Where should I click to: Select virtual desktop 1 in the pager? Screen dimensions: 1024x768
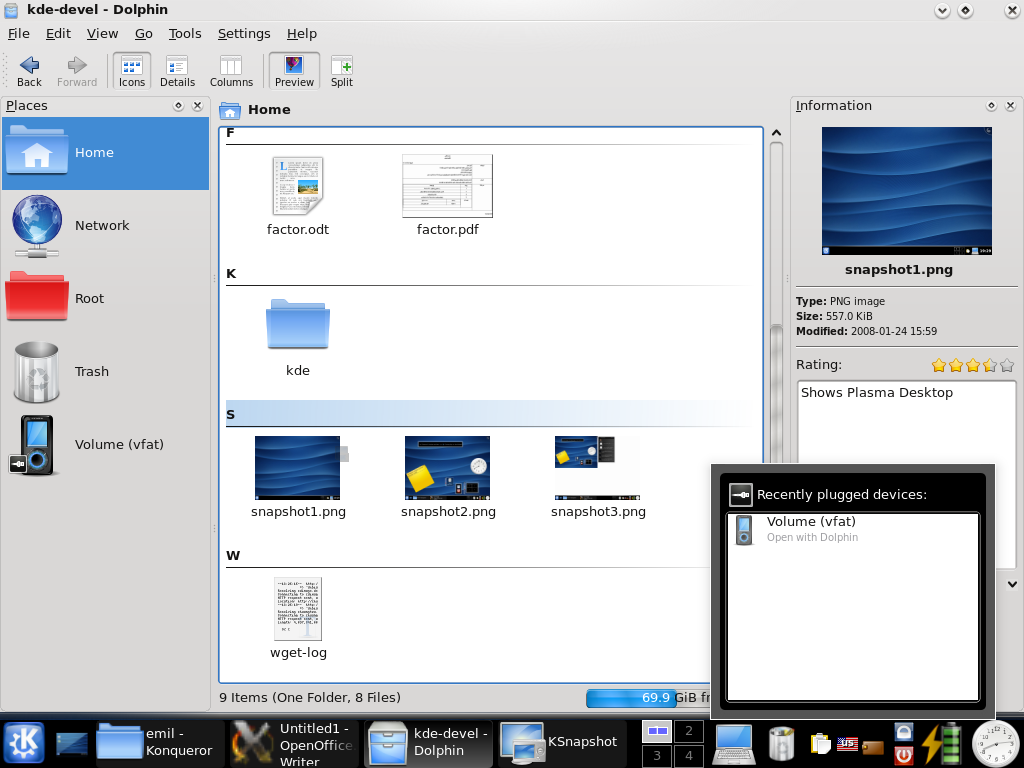657,731
